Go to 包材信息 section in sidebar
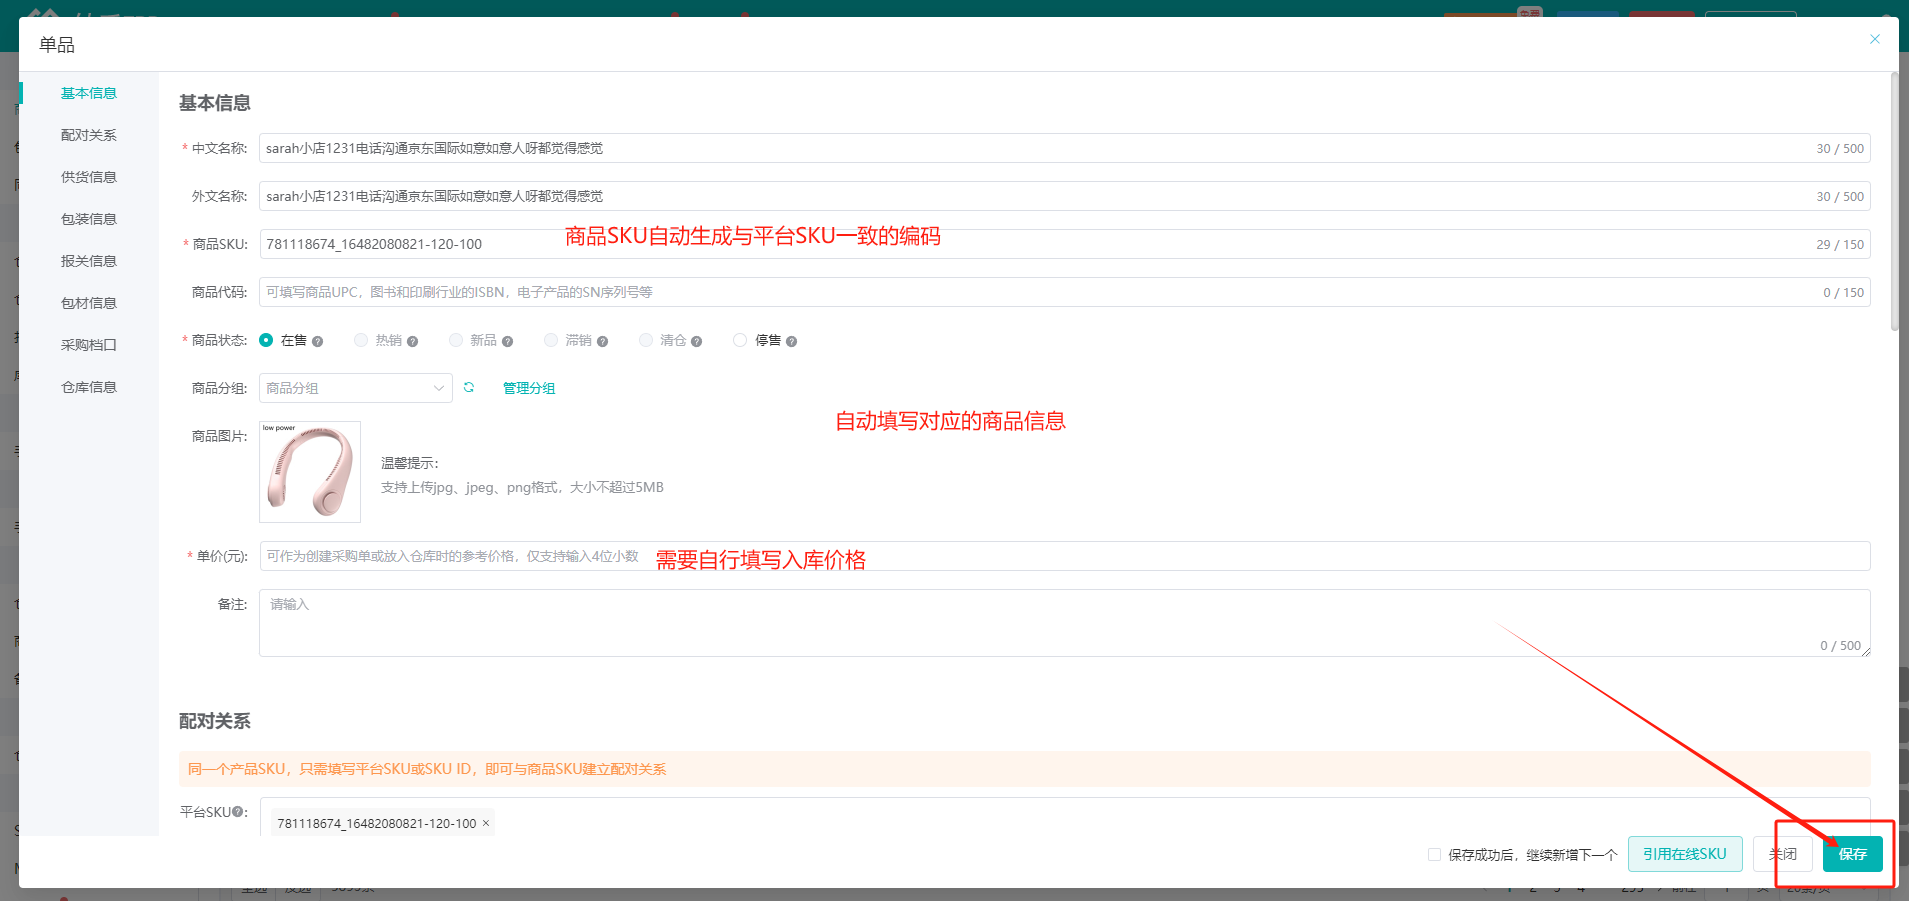The image size is (1909, 901). pos(89,303)
